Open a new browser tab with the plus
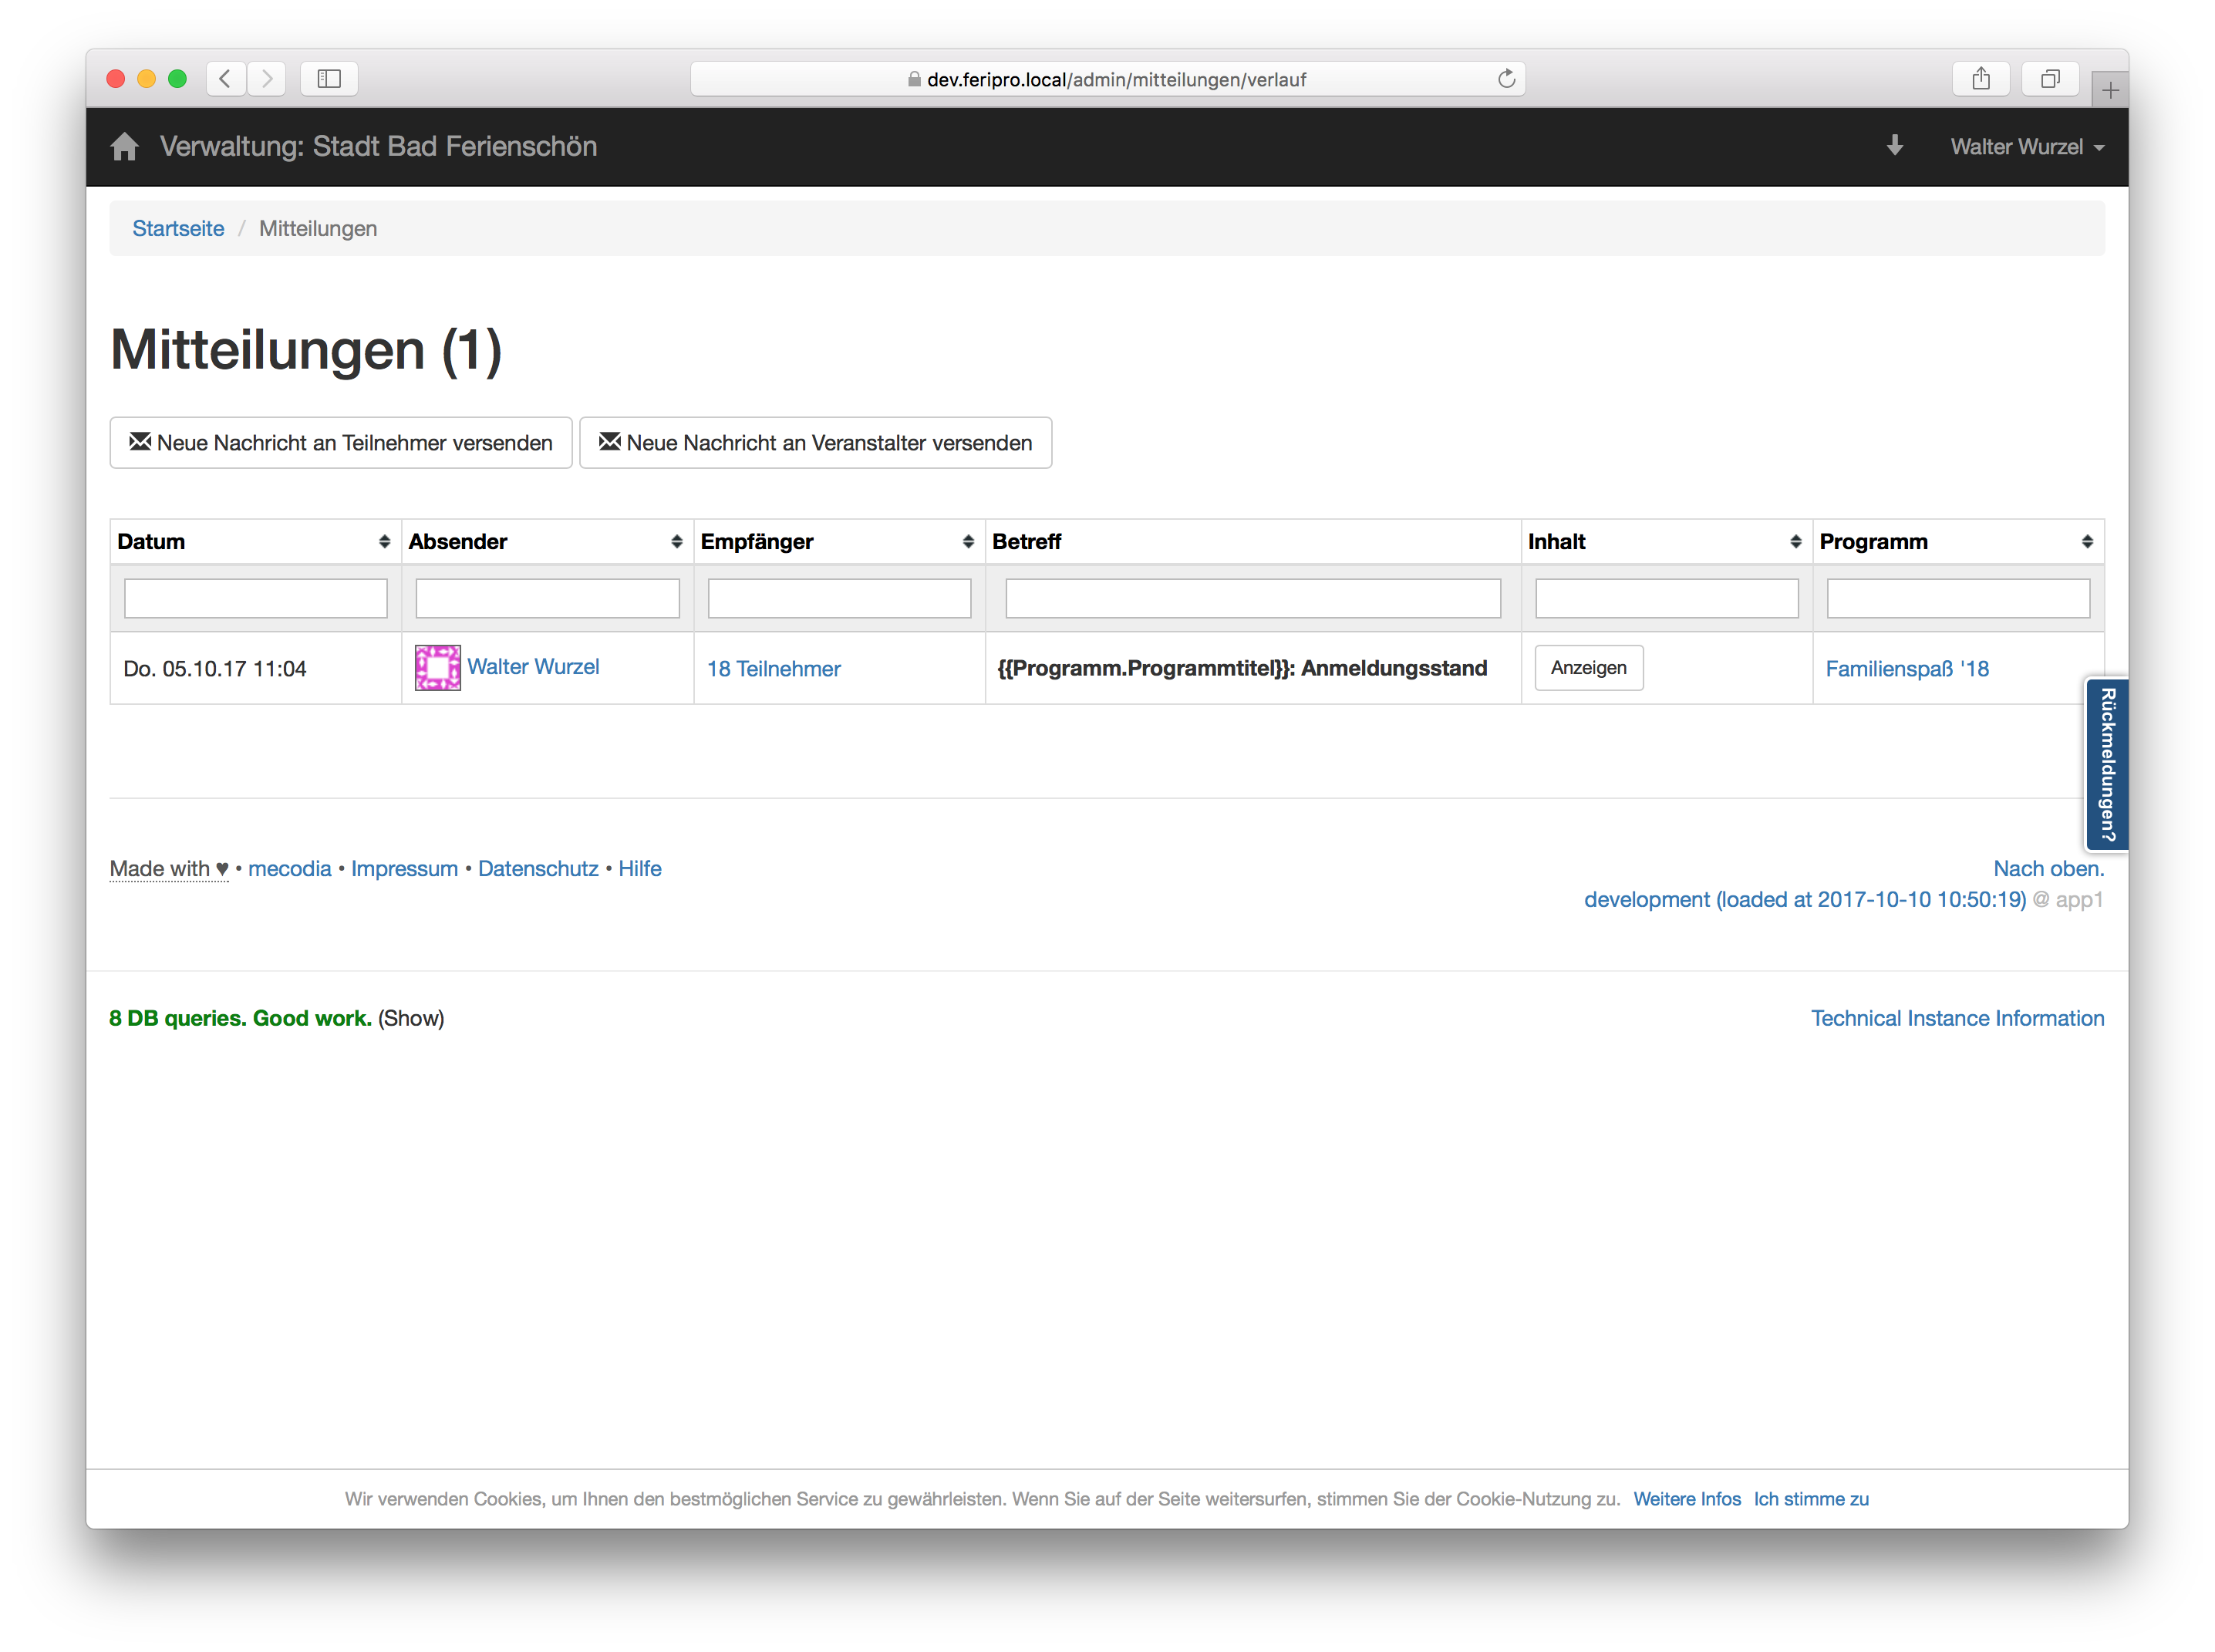This screenshot has width=2215, height=1652. point(2109,90)
